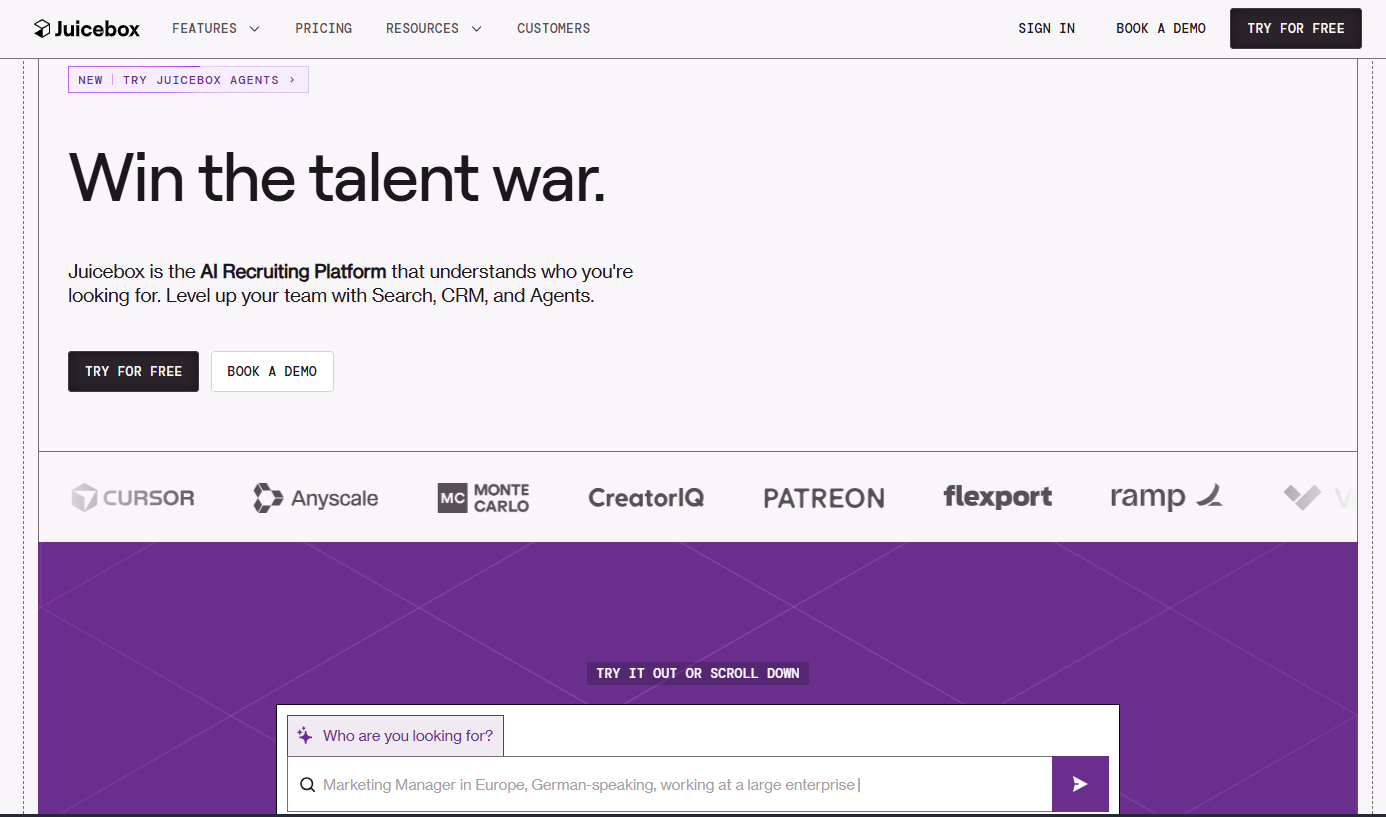
Task: Click the sparkle icon beside search prompt
Action: point(305,735)
